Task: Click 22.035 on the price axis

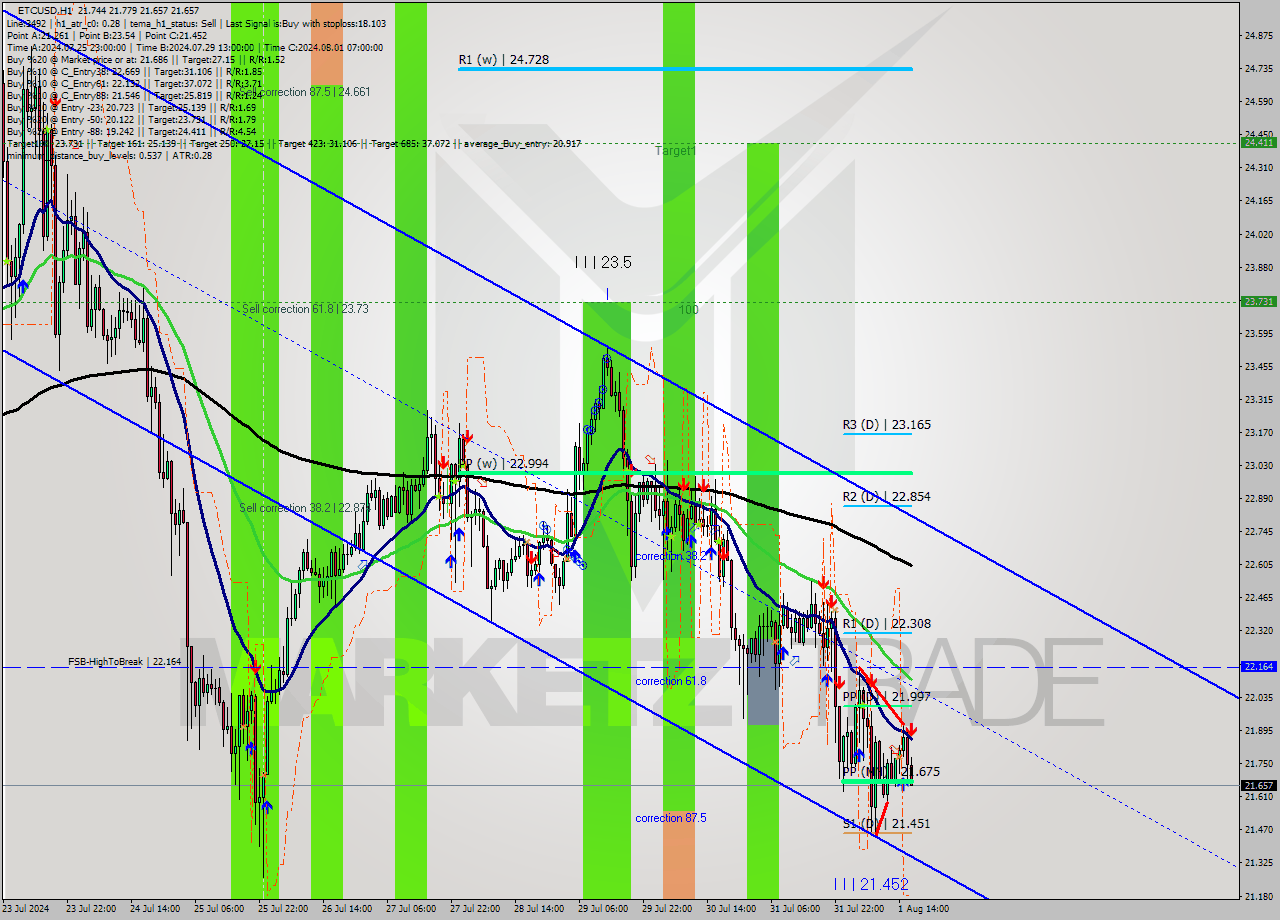Action: [x=1257, y=697]
